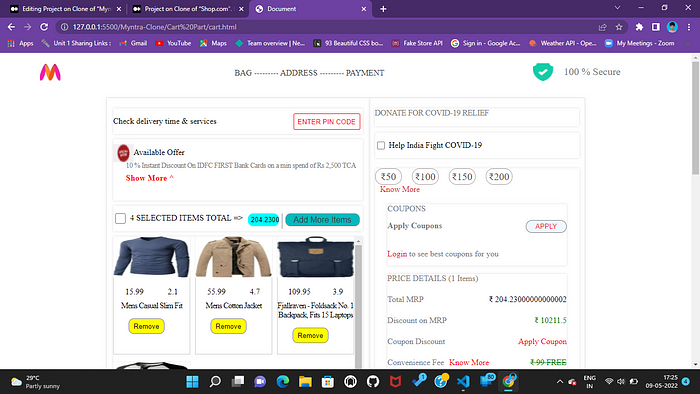Bookmark this page with the star icon
The width and height of the screenshot is (700, 394).
(619, 27)
